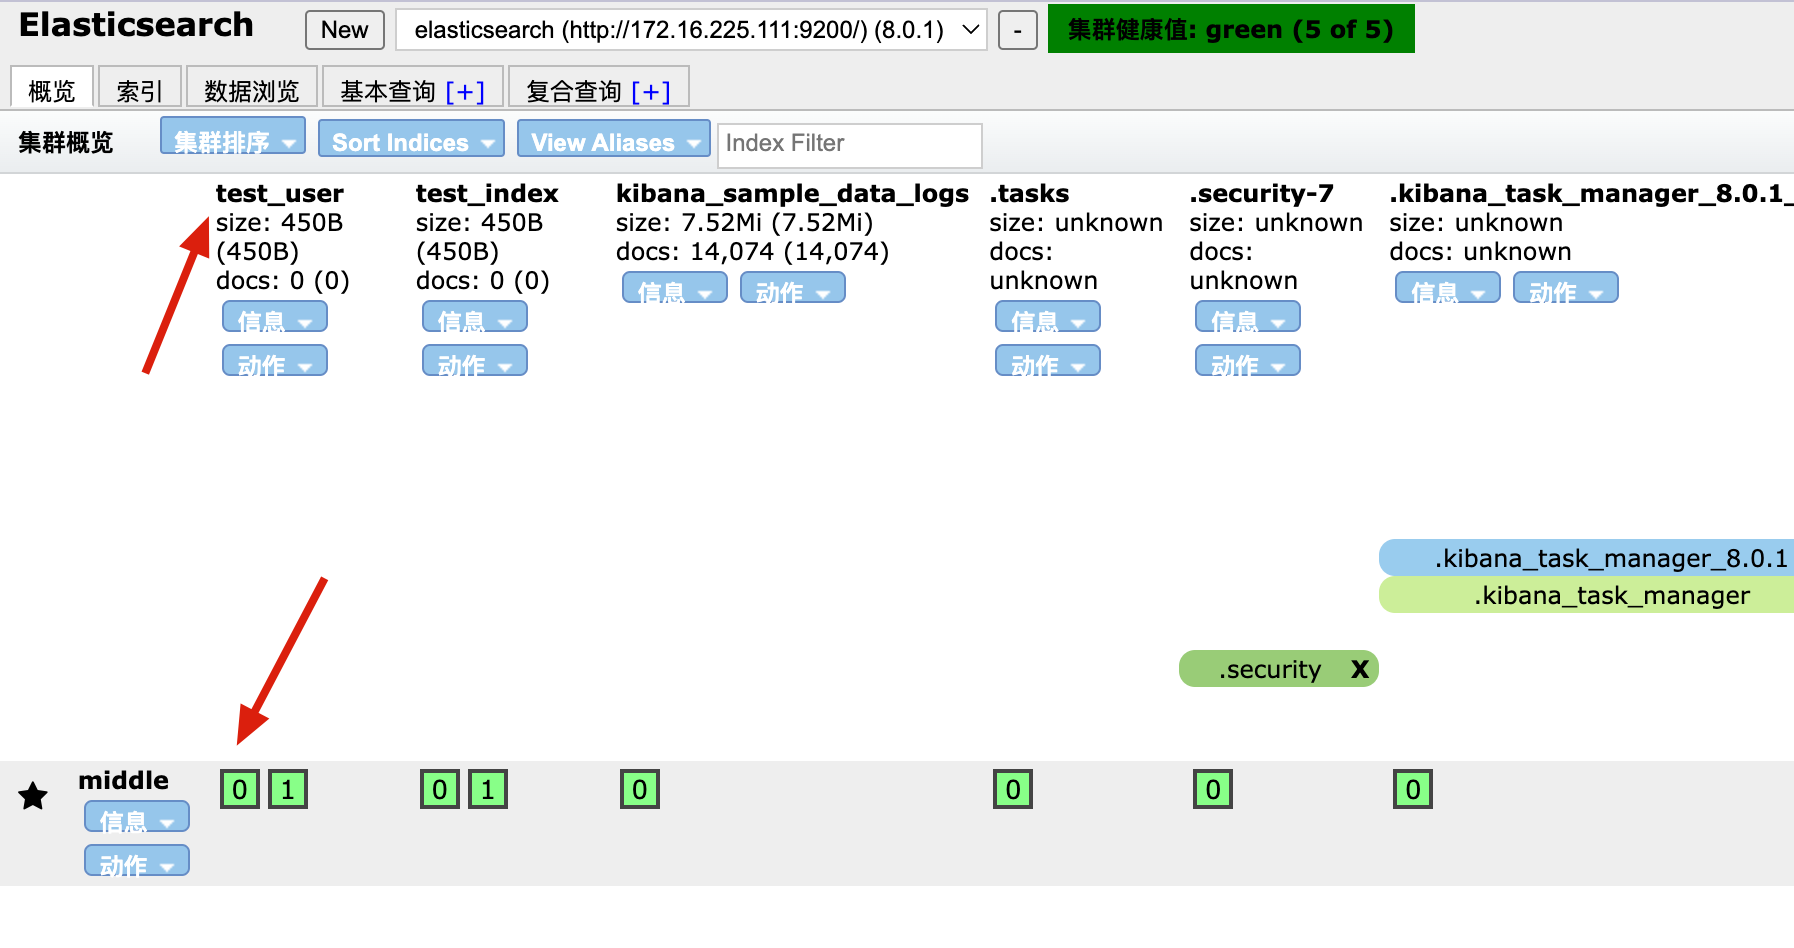The image size is (1794, 948).
Task: Open 信息 dropdown under .security-7
Action: [1248, 317]
